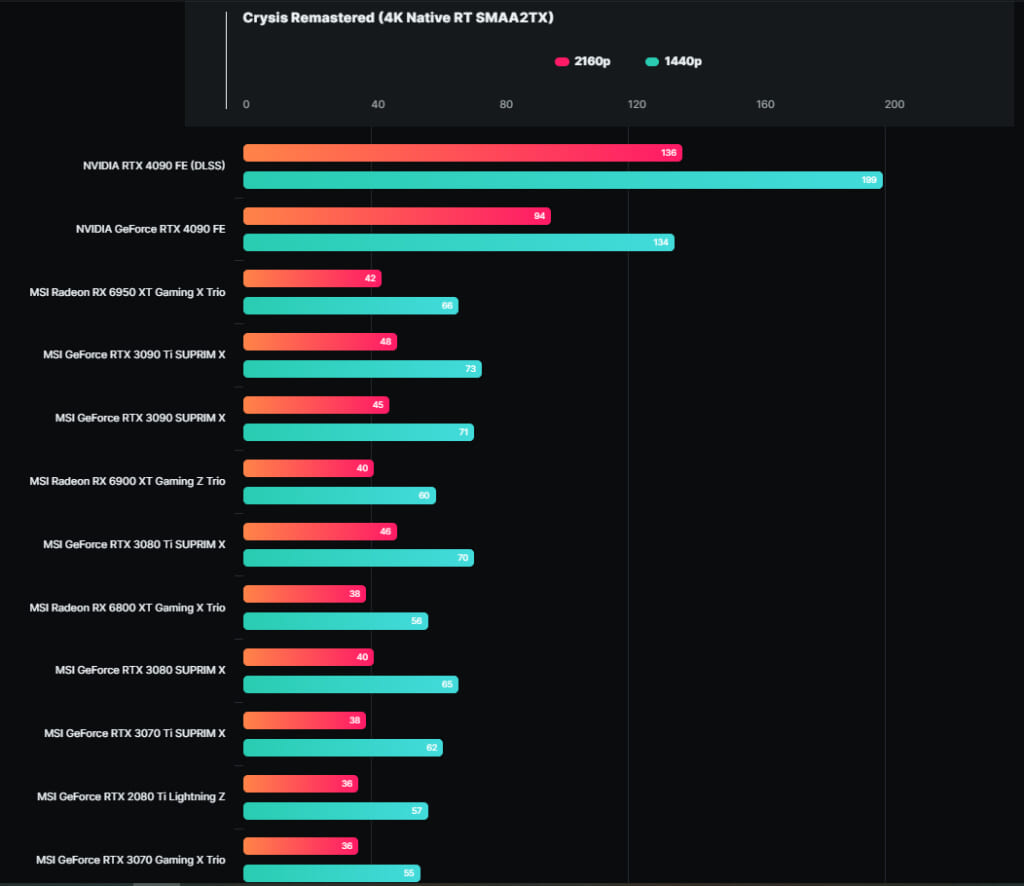Click the 160 tick on the axis

[765, 104]
